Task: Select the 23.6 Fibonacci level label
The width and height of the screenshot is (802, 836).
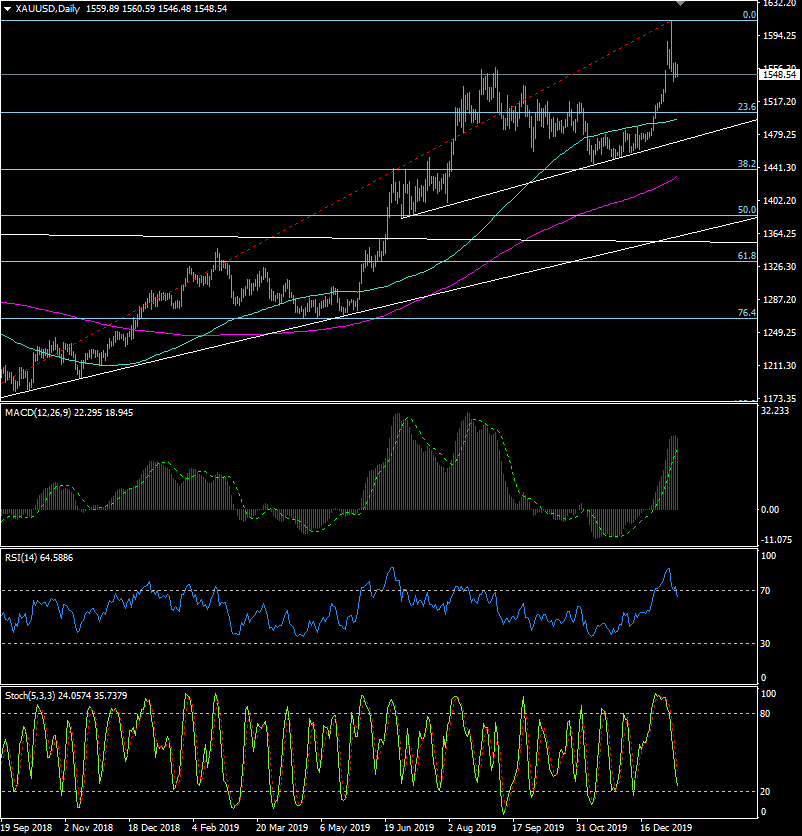Action: (x=746, y=107)
